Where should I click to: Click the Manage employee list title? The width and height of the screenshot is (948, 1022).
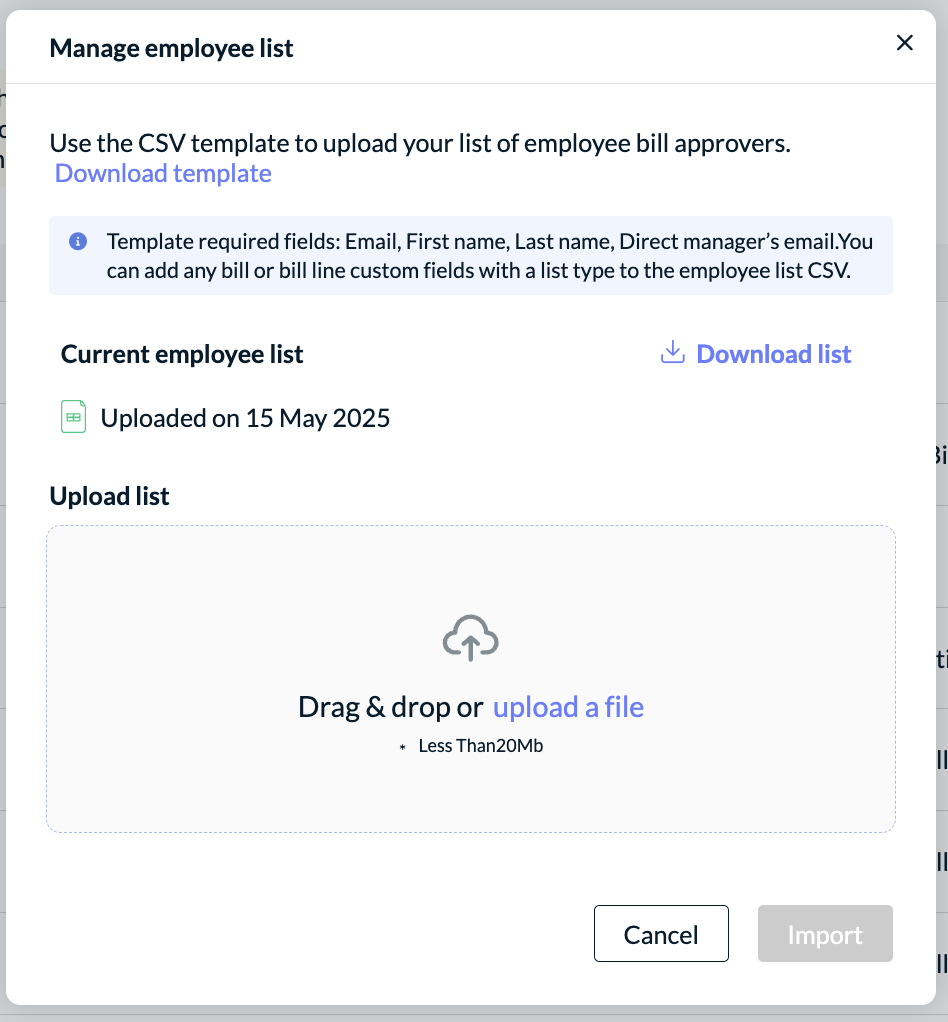click(x=171, y=49)
